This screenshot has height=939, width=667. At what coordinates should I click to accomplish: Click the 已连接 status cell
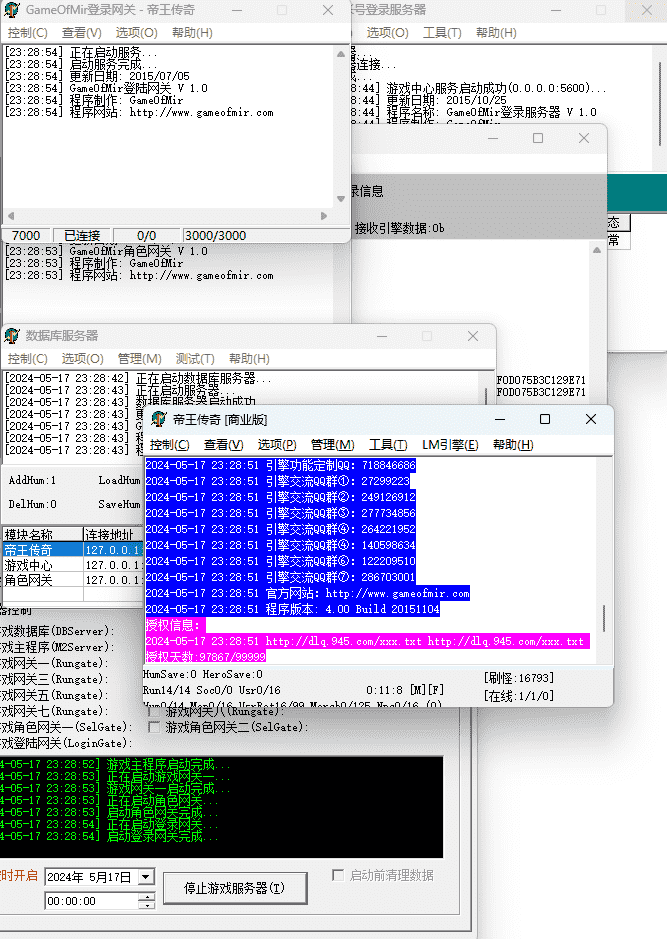(82, 235)
